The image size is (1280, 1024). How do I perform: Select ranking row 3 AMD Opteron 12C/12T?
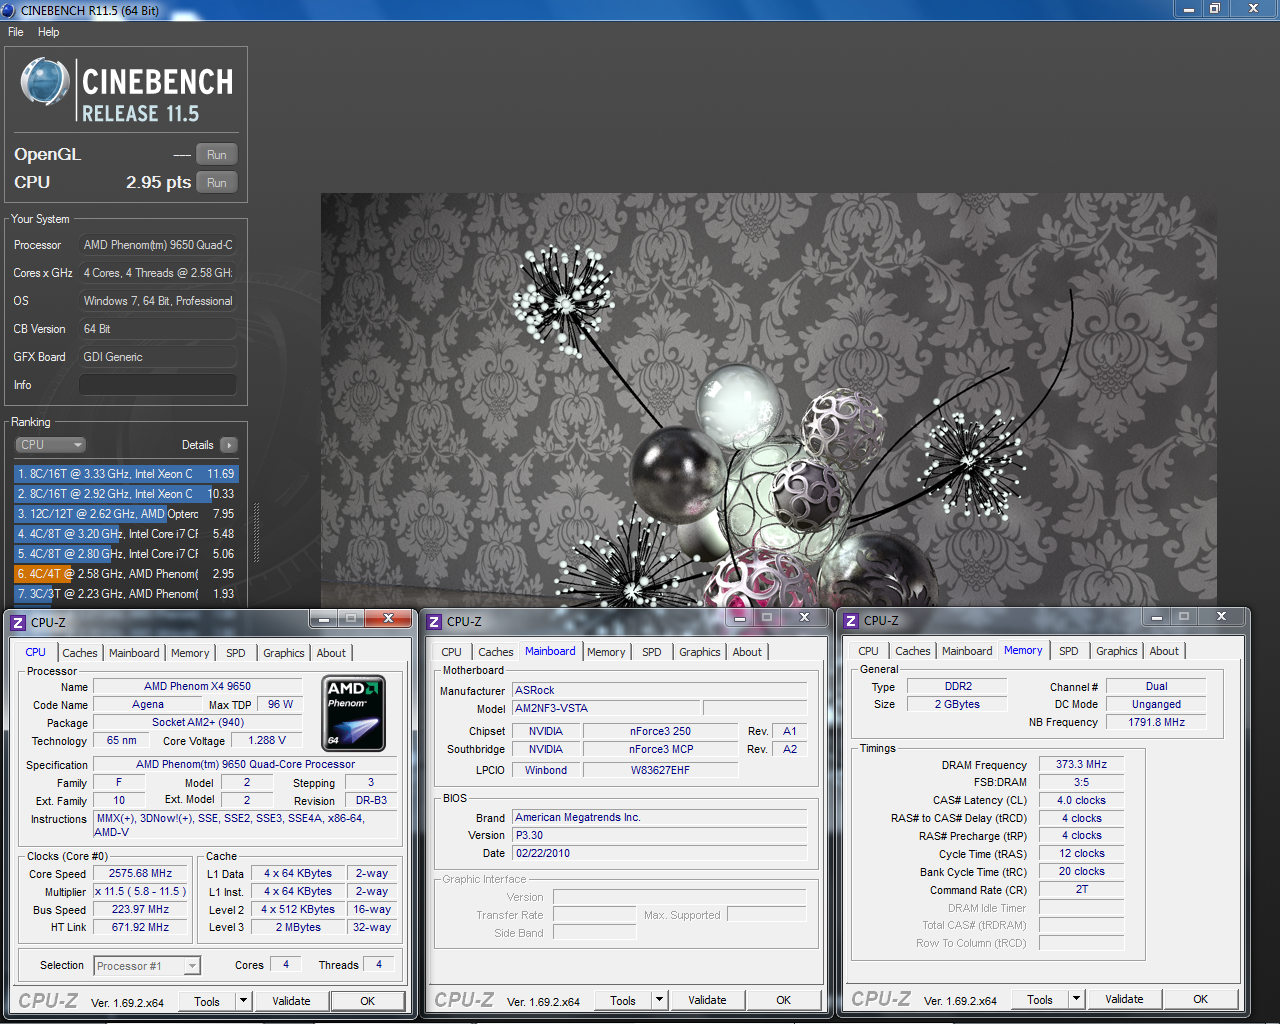(x=126, y=514)
